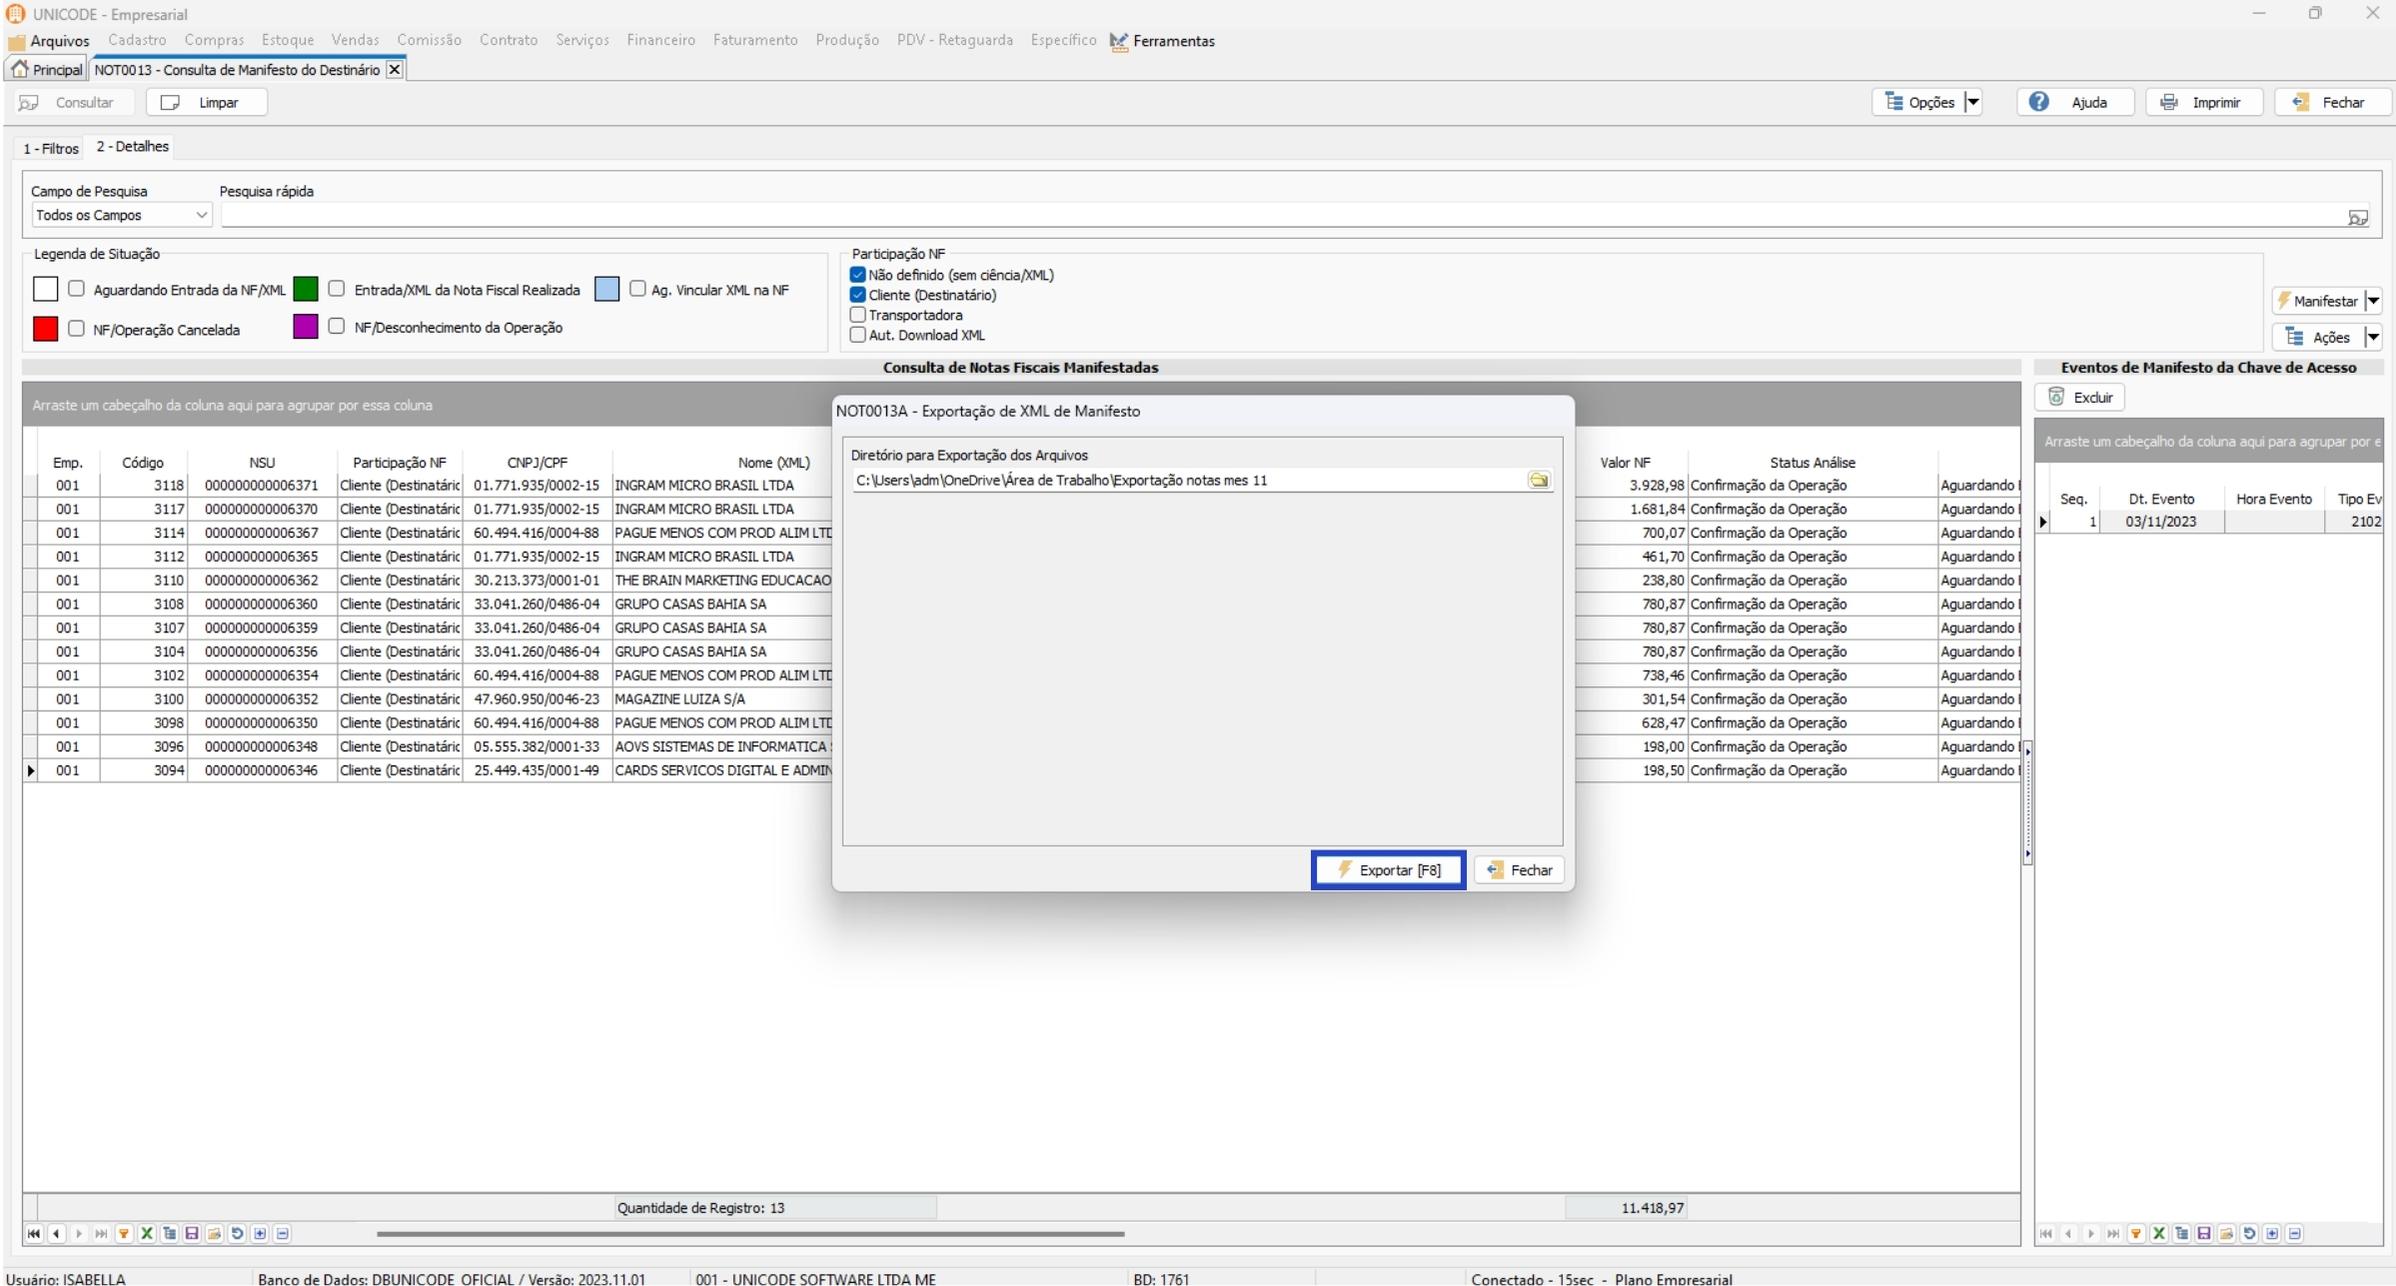Switch to the 1 - Filtros tab
This screenshot has height=1286, width=2396.
[50, 148]
